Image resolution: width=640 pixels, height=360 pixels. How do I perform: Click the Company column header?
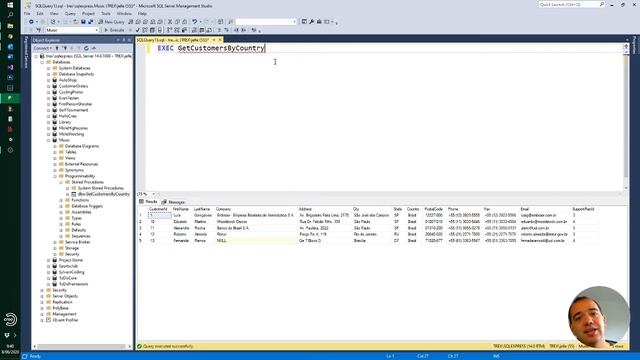pos(256,209)
